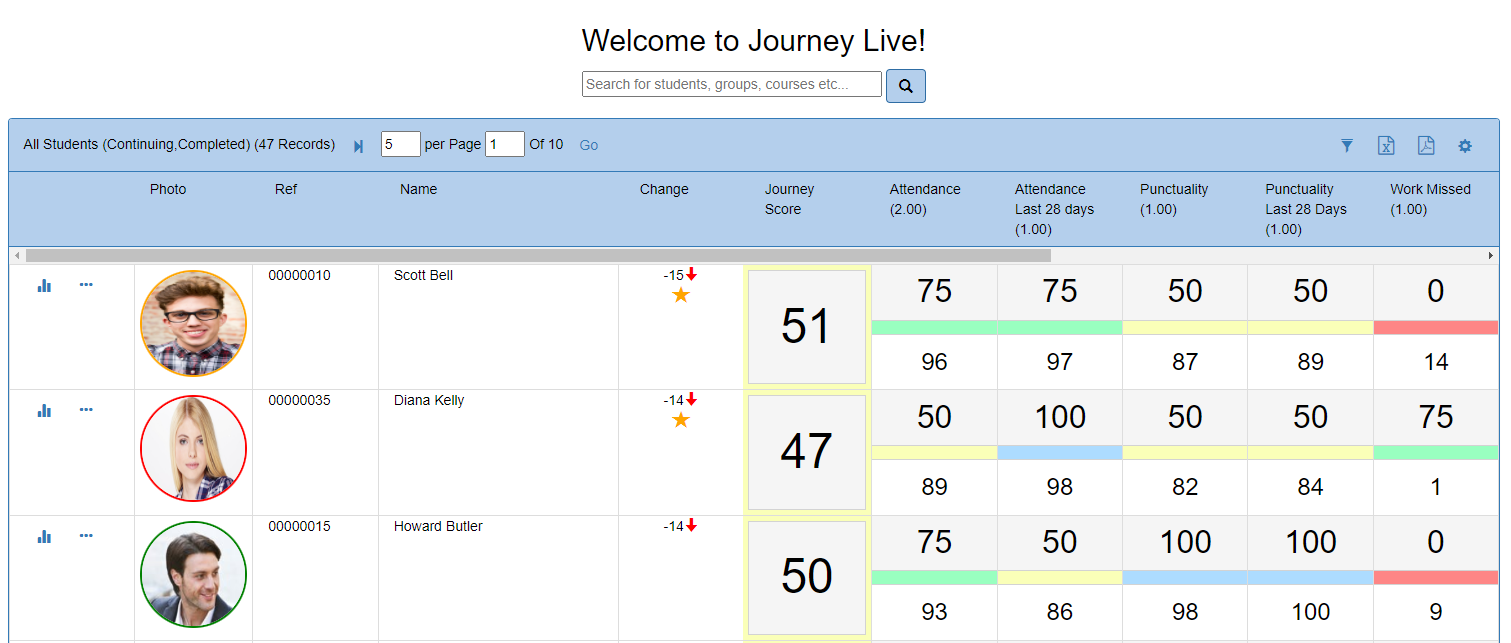This screenshot has width=1511, height=643.
Task: Open more options for Scott Bell
Action: click(86, 284)
